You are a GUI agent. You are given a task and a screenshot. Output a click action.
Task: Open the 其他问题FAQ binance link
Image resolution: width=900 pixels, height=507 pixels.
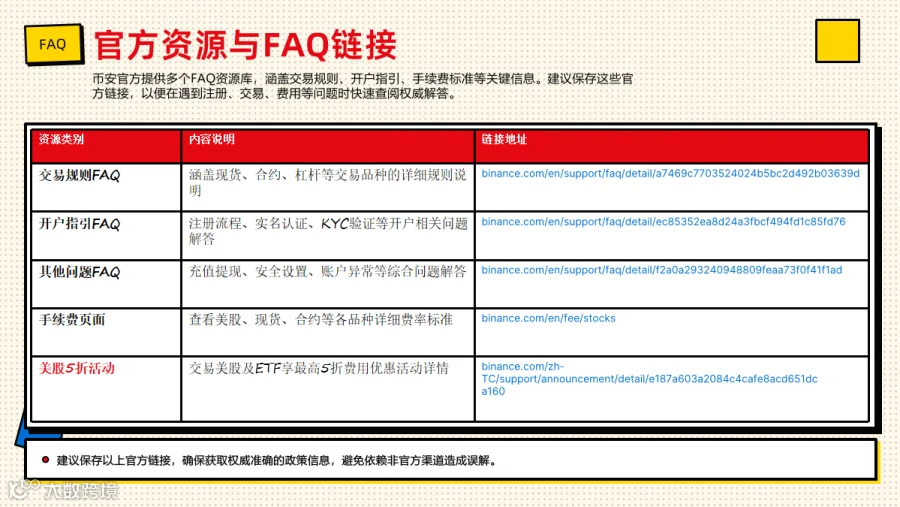pyautogui.click(x=661, y=270)
